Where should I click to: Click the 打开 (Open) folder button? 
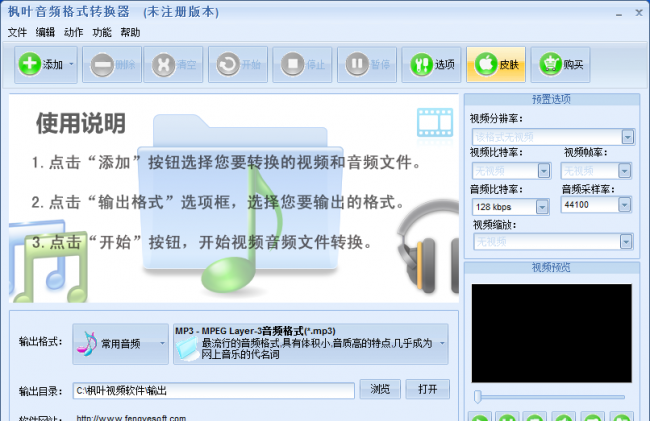[x=428, y=389]
